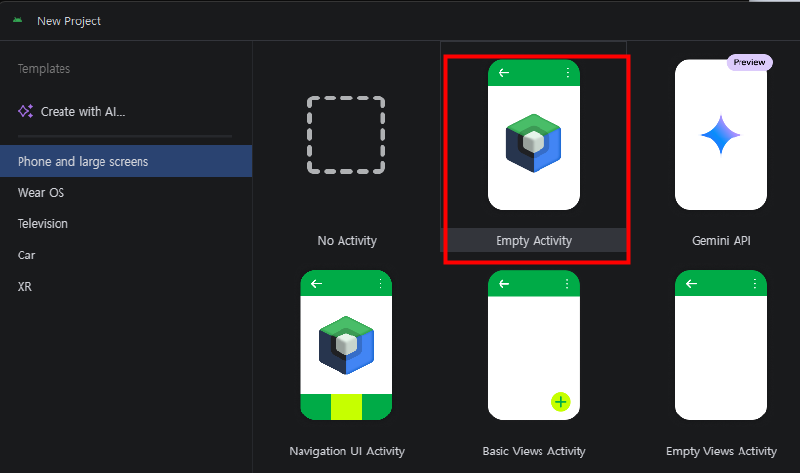Click the Gemini API label text

721,241
